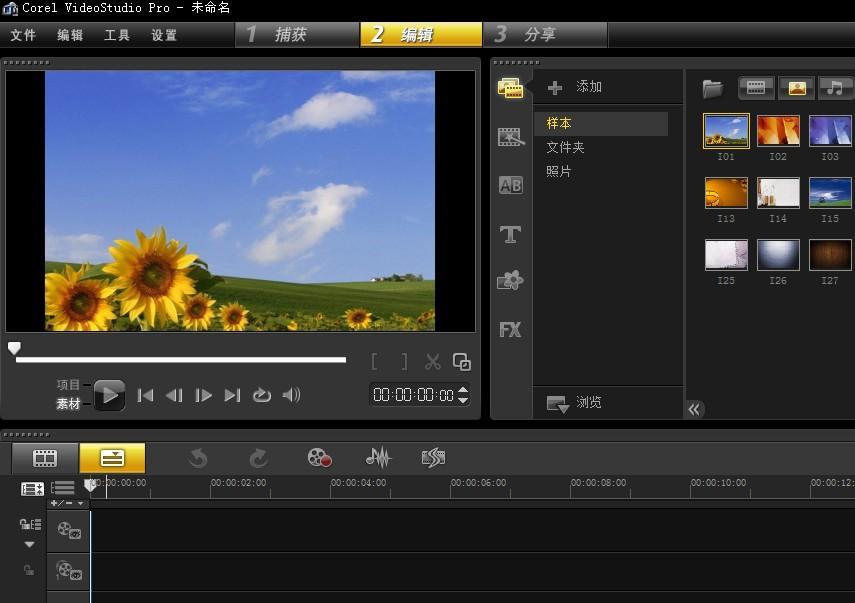Toggle the show audio files filter button
This screenshot has height=603, width=855.
(835, 88)
